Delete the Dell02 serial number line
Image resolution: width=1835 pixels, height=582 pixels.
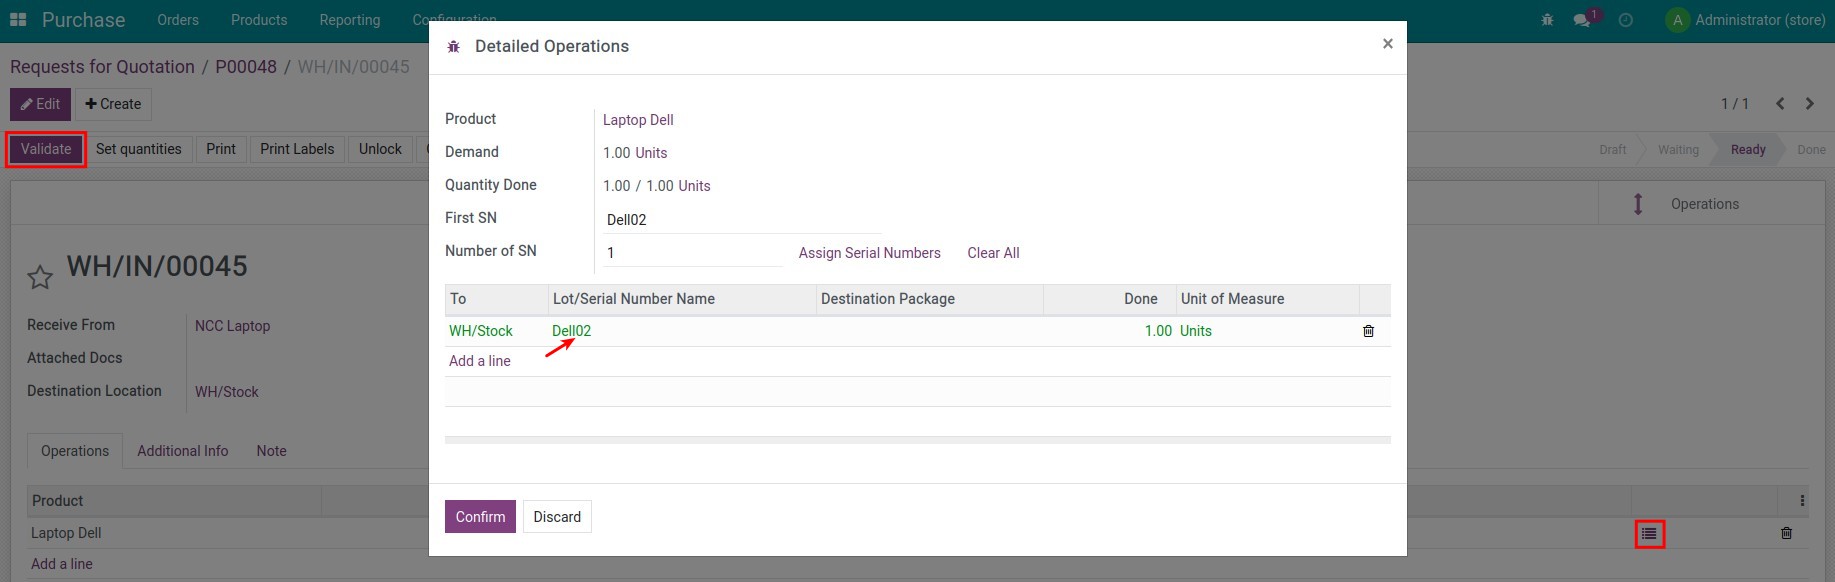1368,331
